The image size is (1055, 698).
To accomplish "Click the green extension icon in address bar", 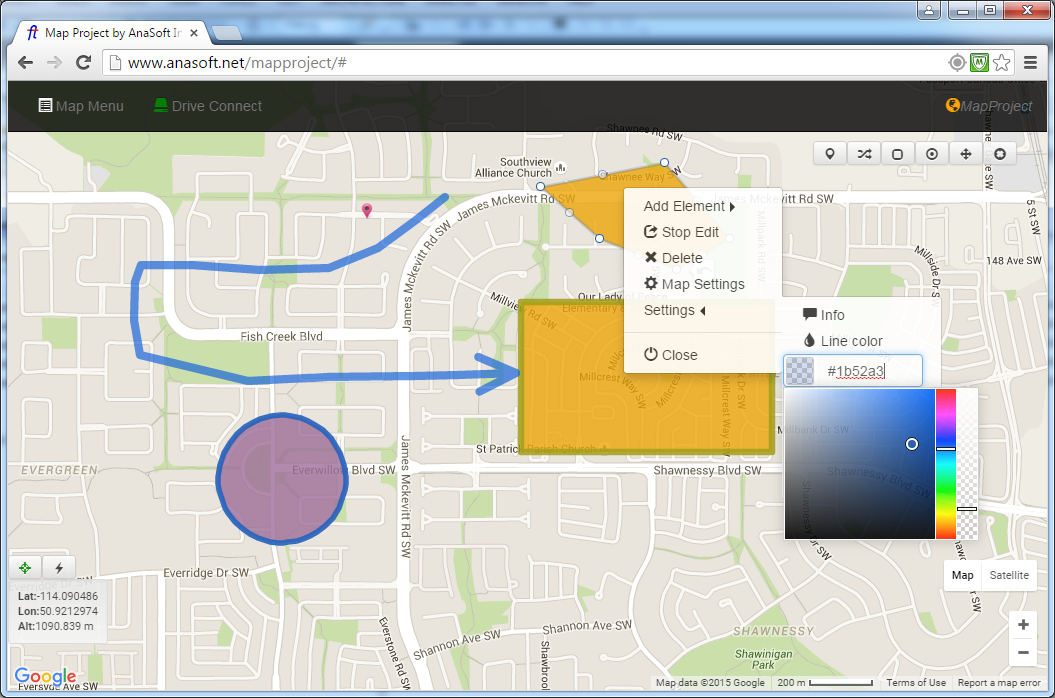I will [x=979, y=63].
